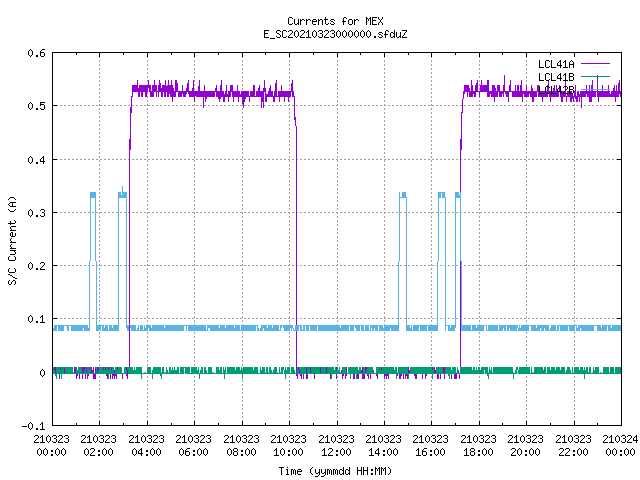
Task: Click the y-axis tick value 0.3
Action: click(x=36, y=213)
